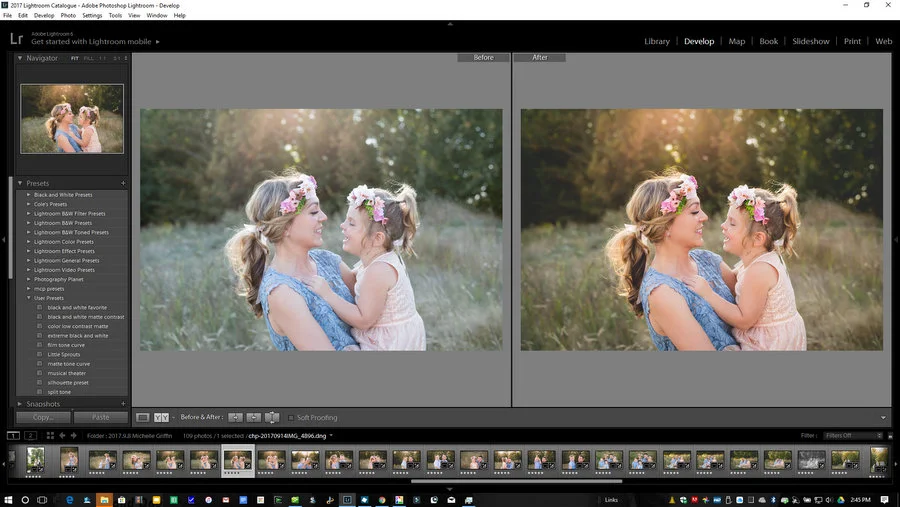Set Navigator zoom to FILL
The image size is (900, 507).
pyautogui.click(x=88, y=58)
